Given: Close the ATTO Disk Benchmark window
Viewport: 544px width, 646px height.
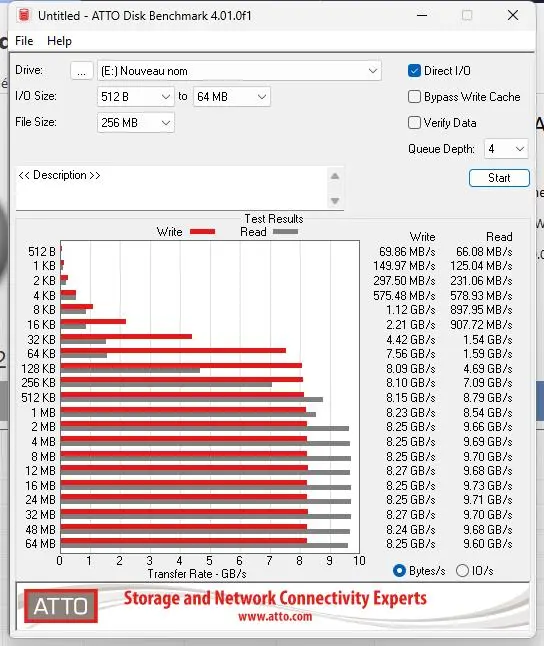Looking at the screenshot, I should click(513, 16).
